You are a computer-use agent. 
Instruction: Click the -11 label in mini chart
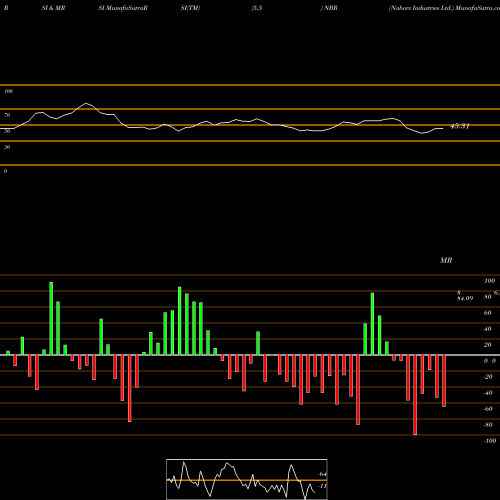point(322,486)
